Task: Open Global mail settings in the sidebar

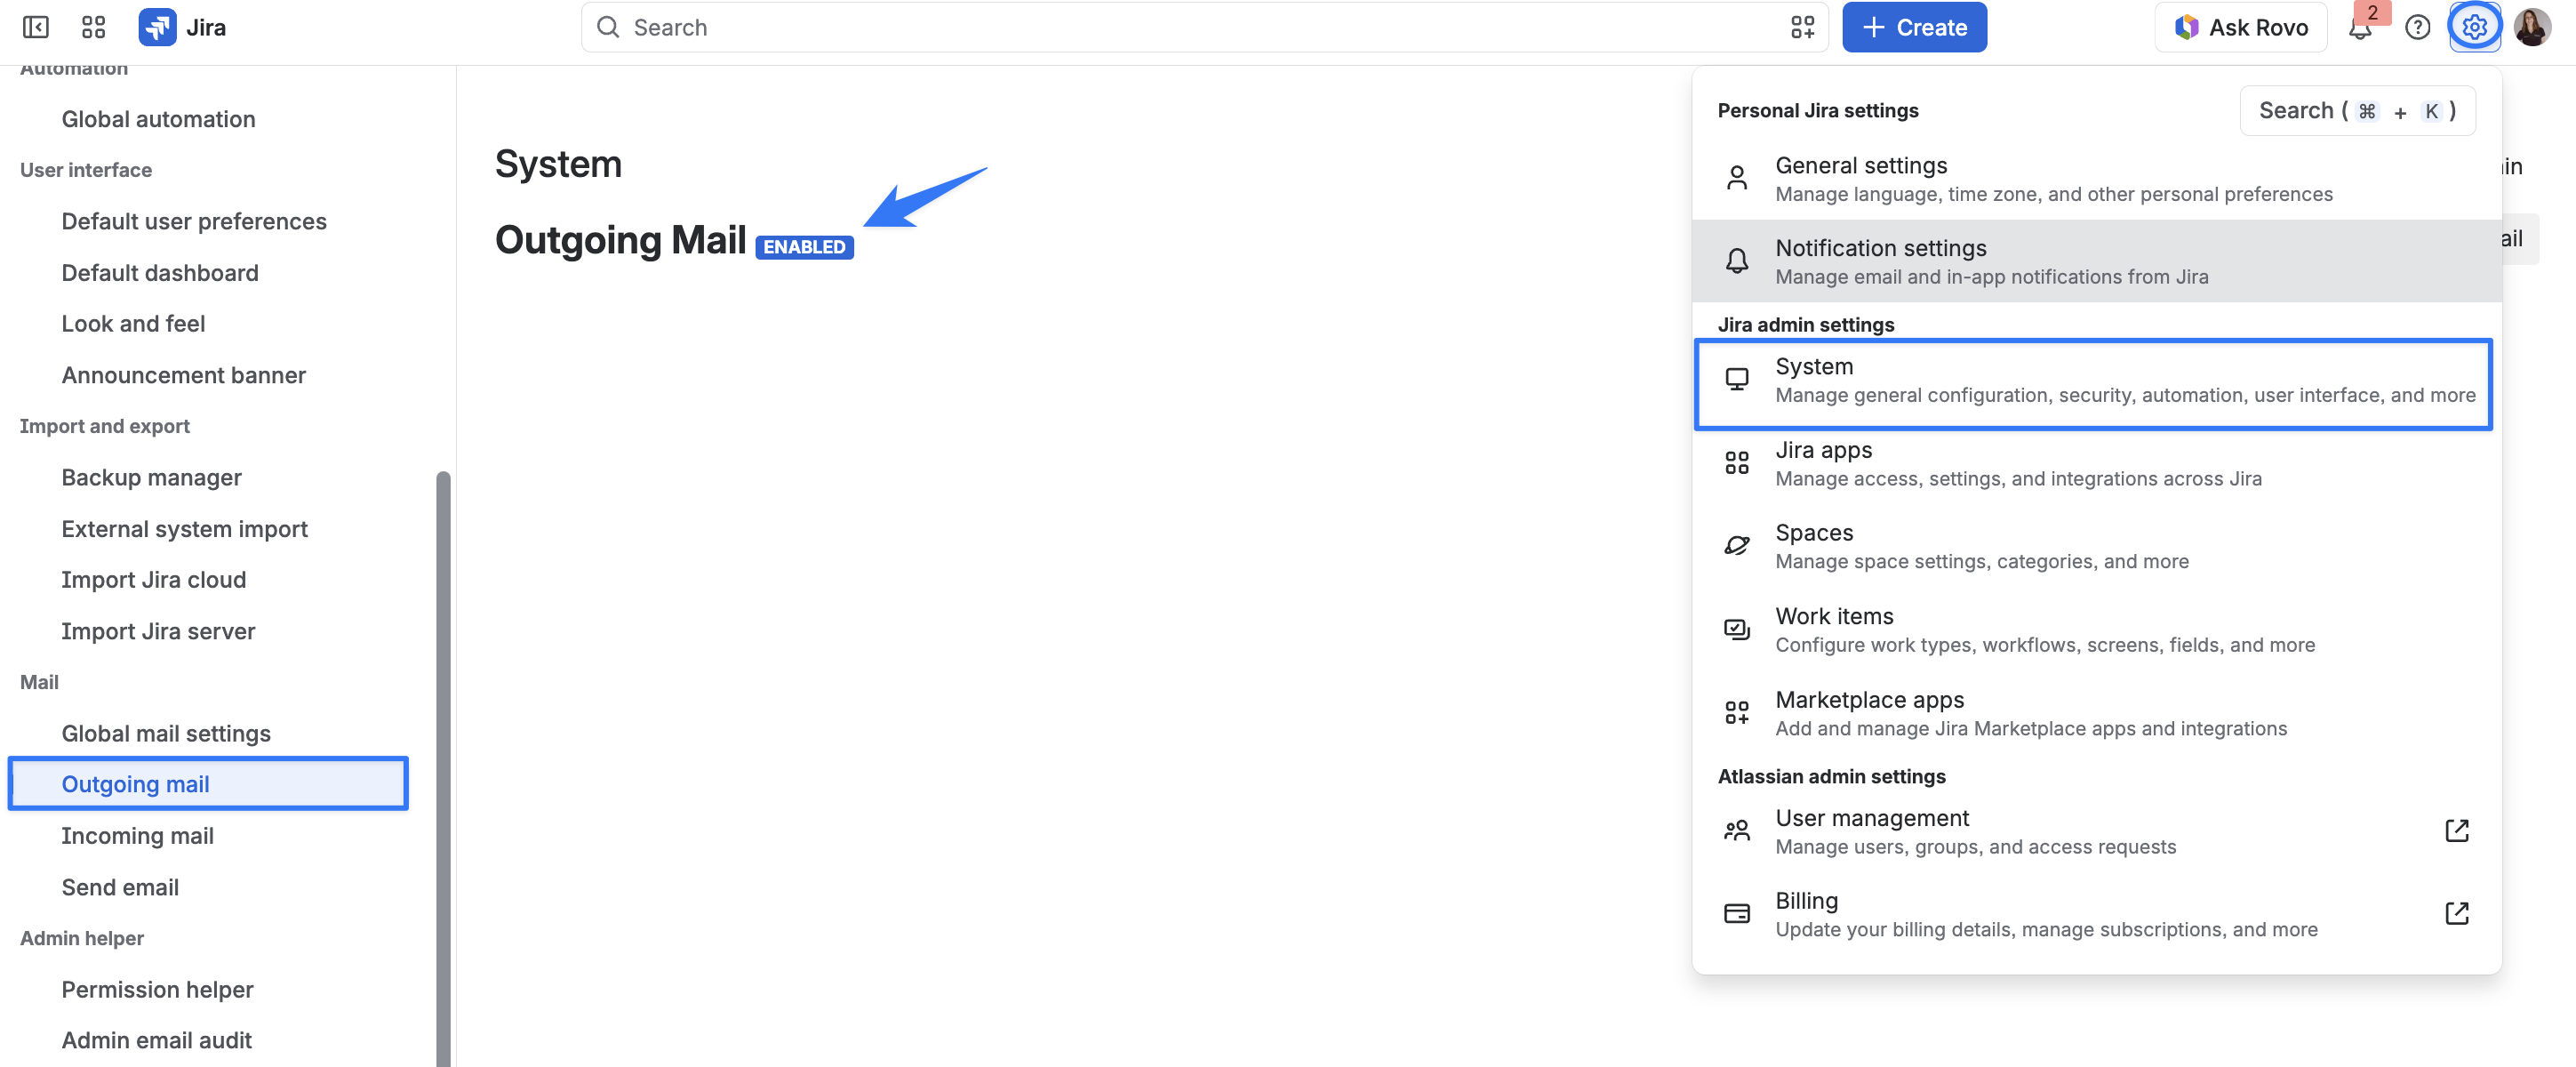Action: 166,733
